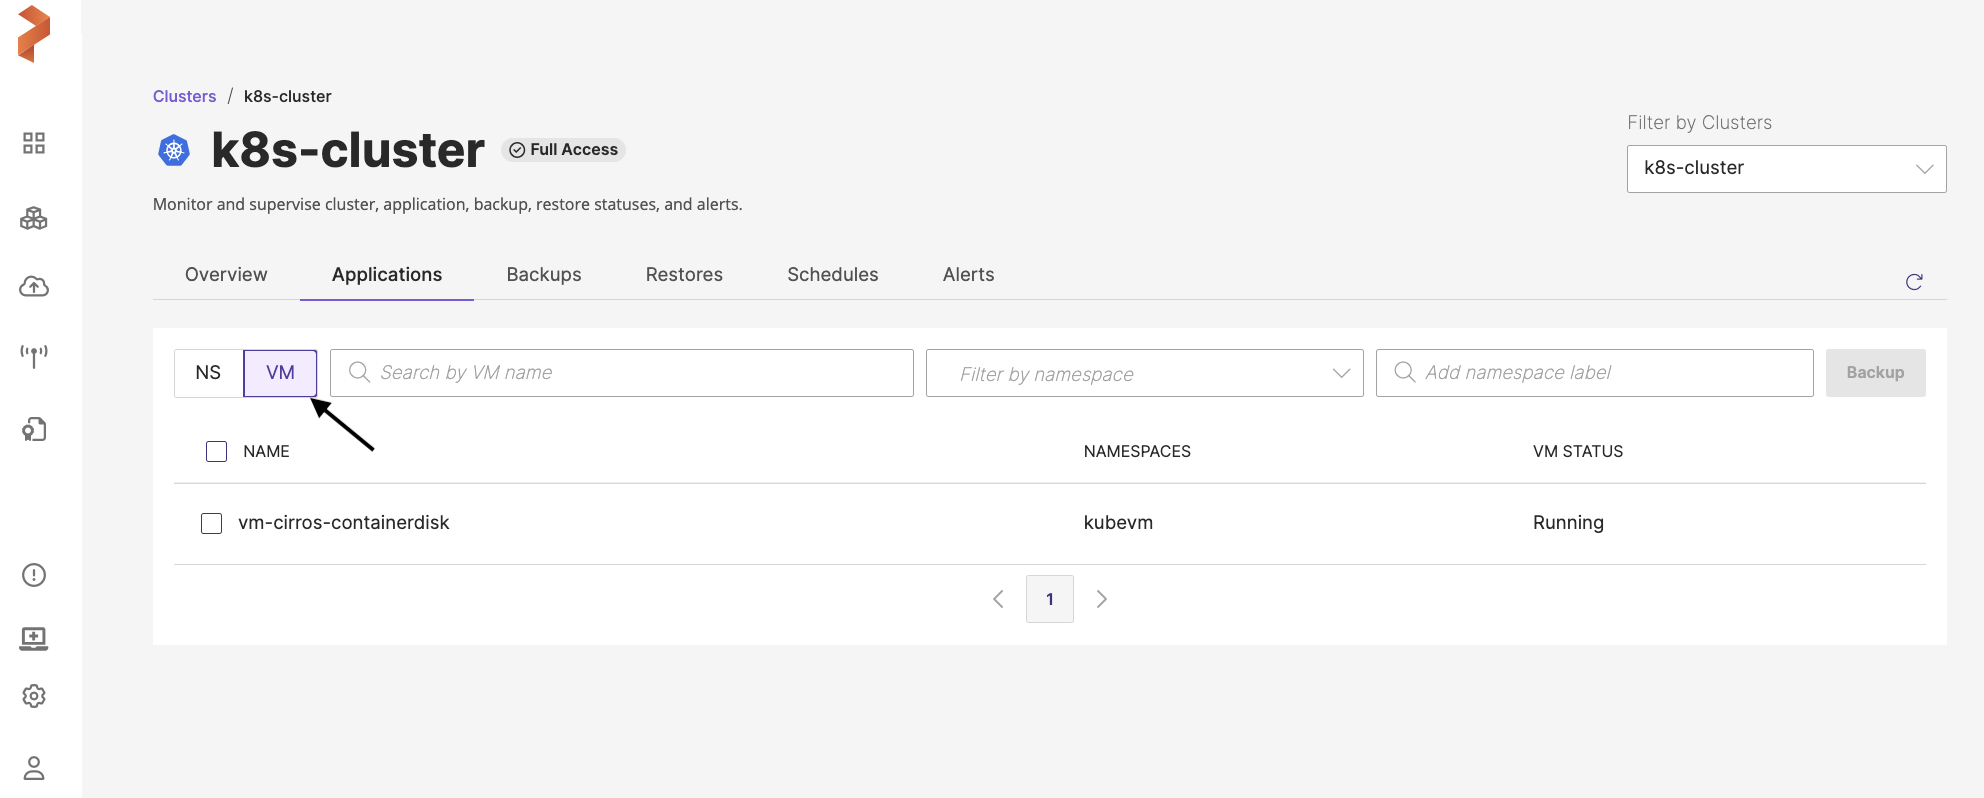The width and height of the screenshot is (1984, 798).
Task: Open the dashboard grid icon
Action: pyautogui.click(x=34, y=143)
